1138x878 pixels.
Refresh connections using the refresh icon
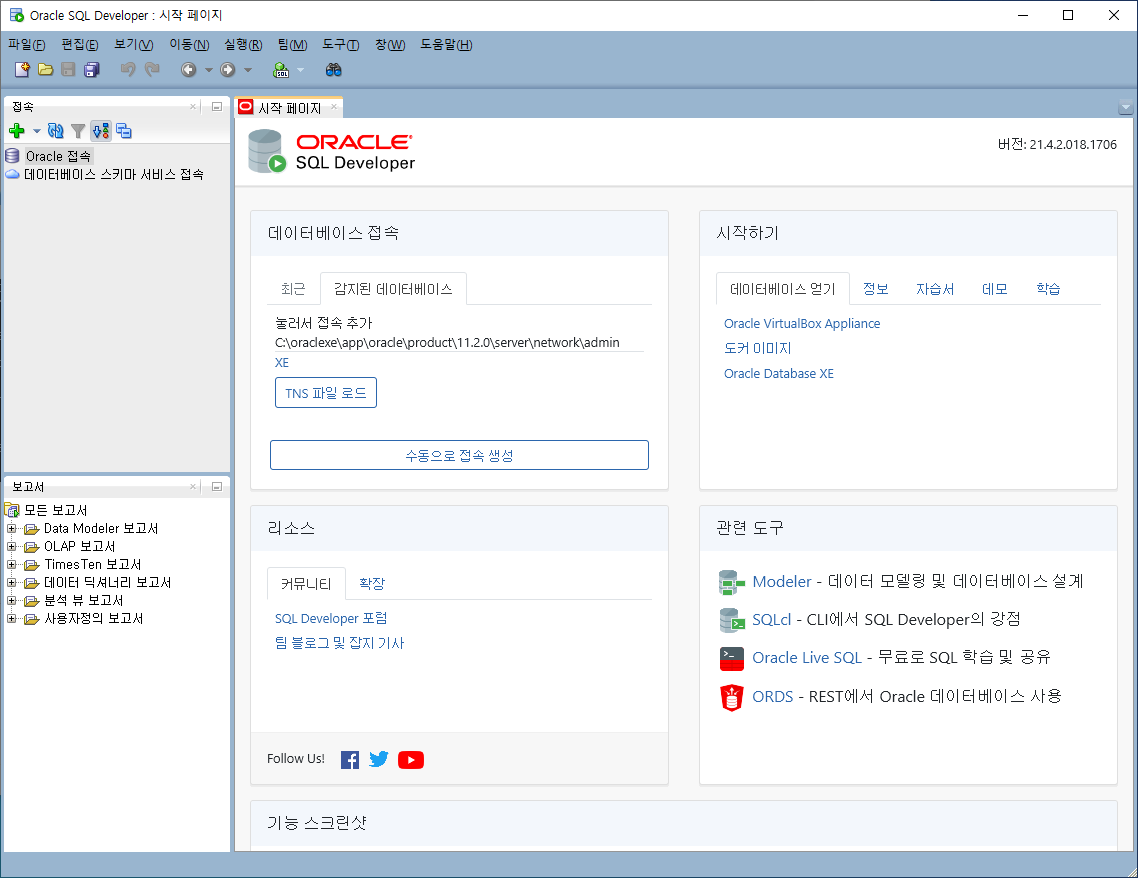55,131
